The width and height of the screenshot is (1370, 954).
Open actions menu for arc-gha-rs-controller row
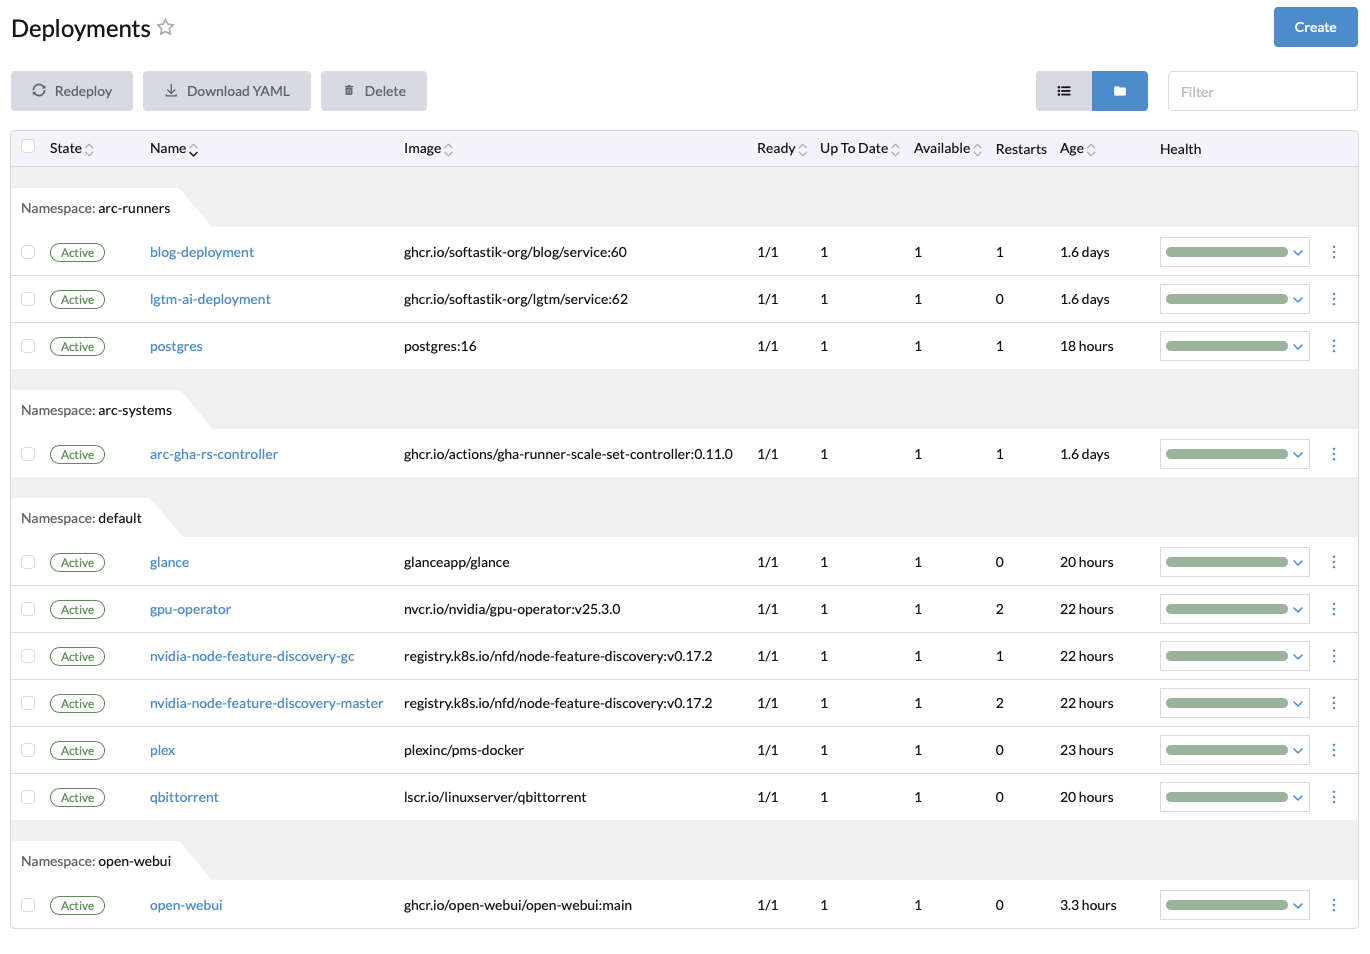click(1334, 454)
